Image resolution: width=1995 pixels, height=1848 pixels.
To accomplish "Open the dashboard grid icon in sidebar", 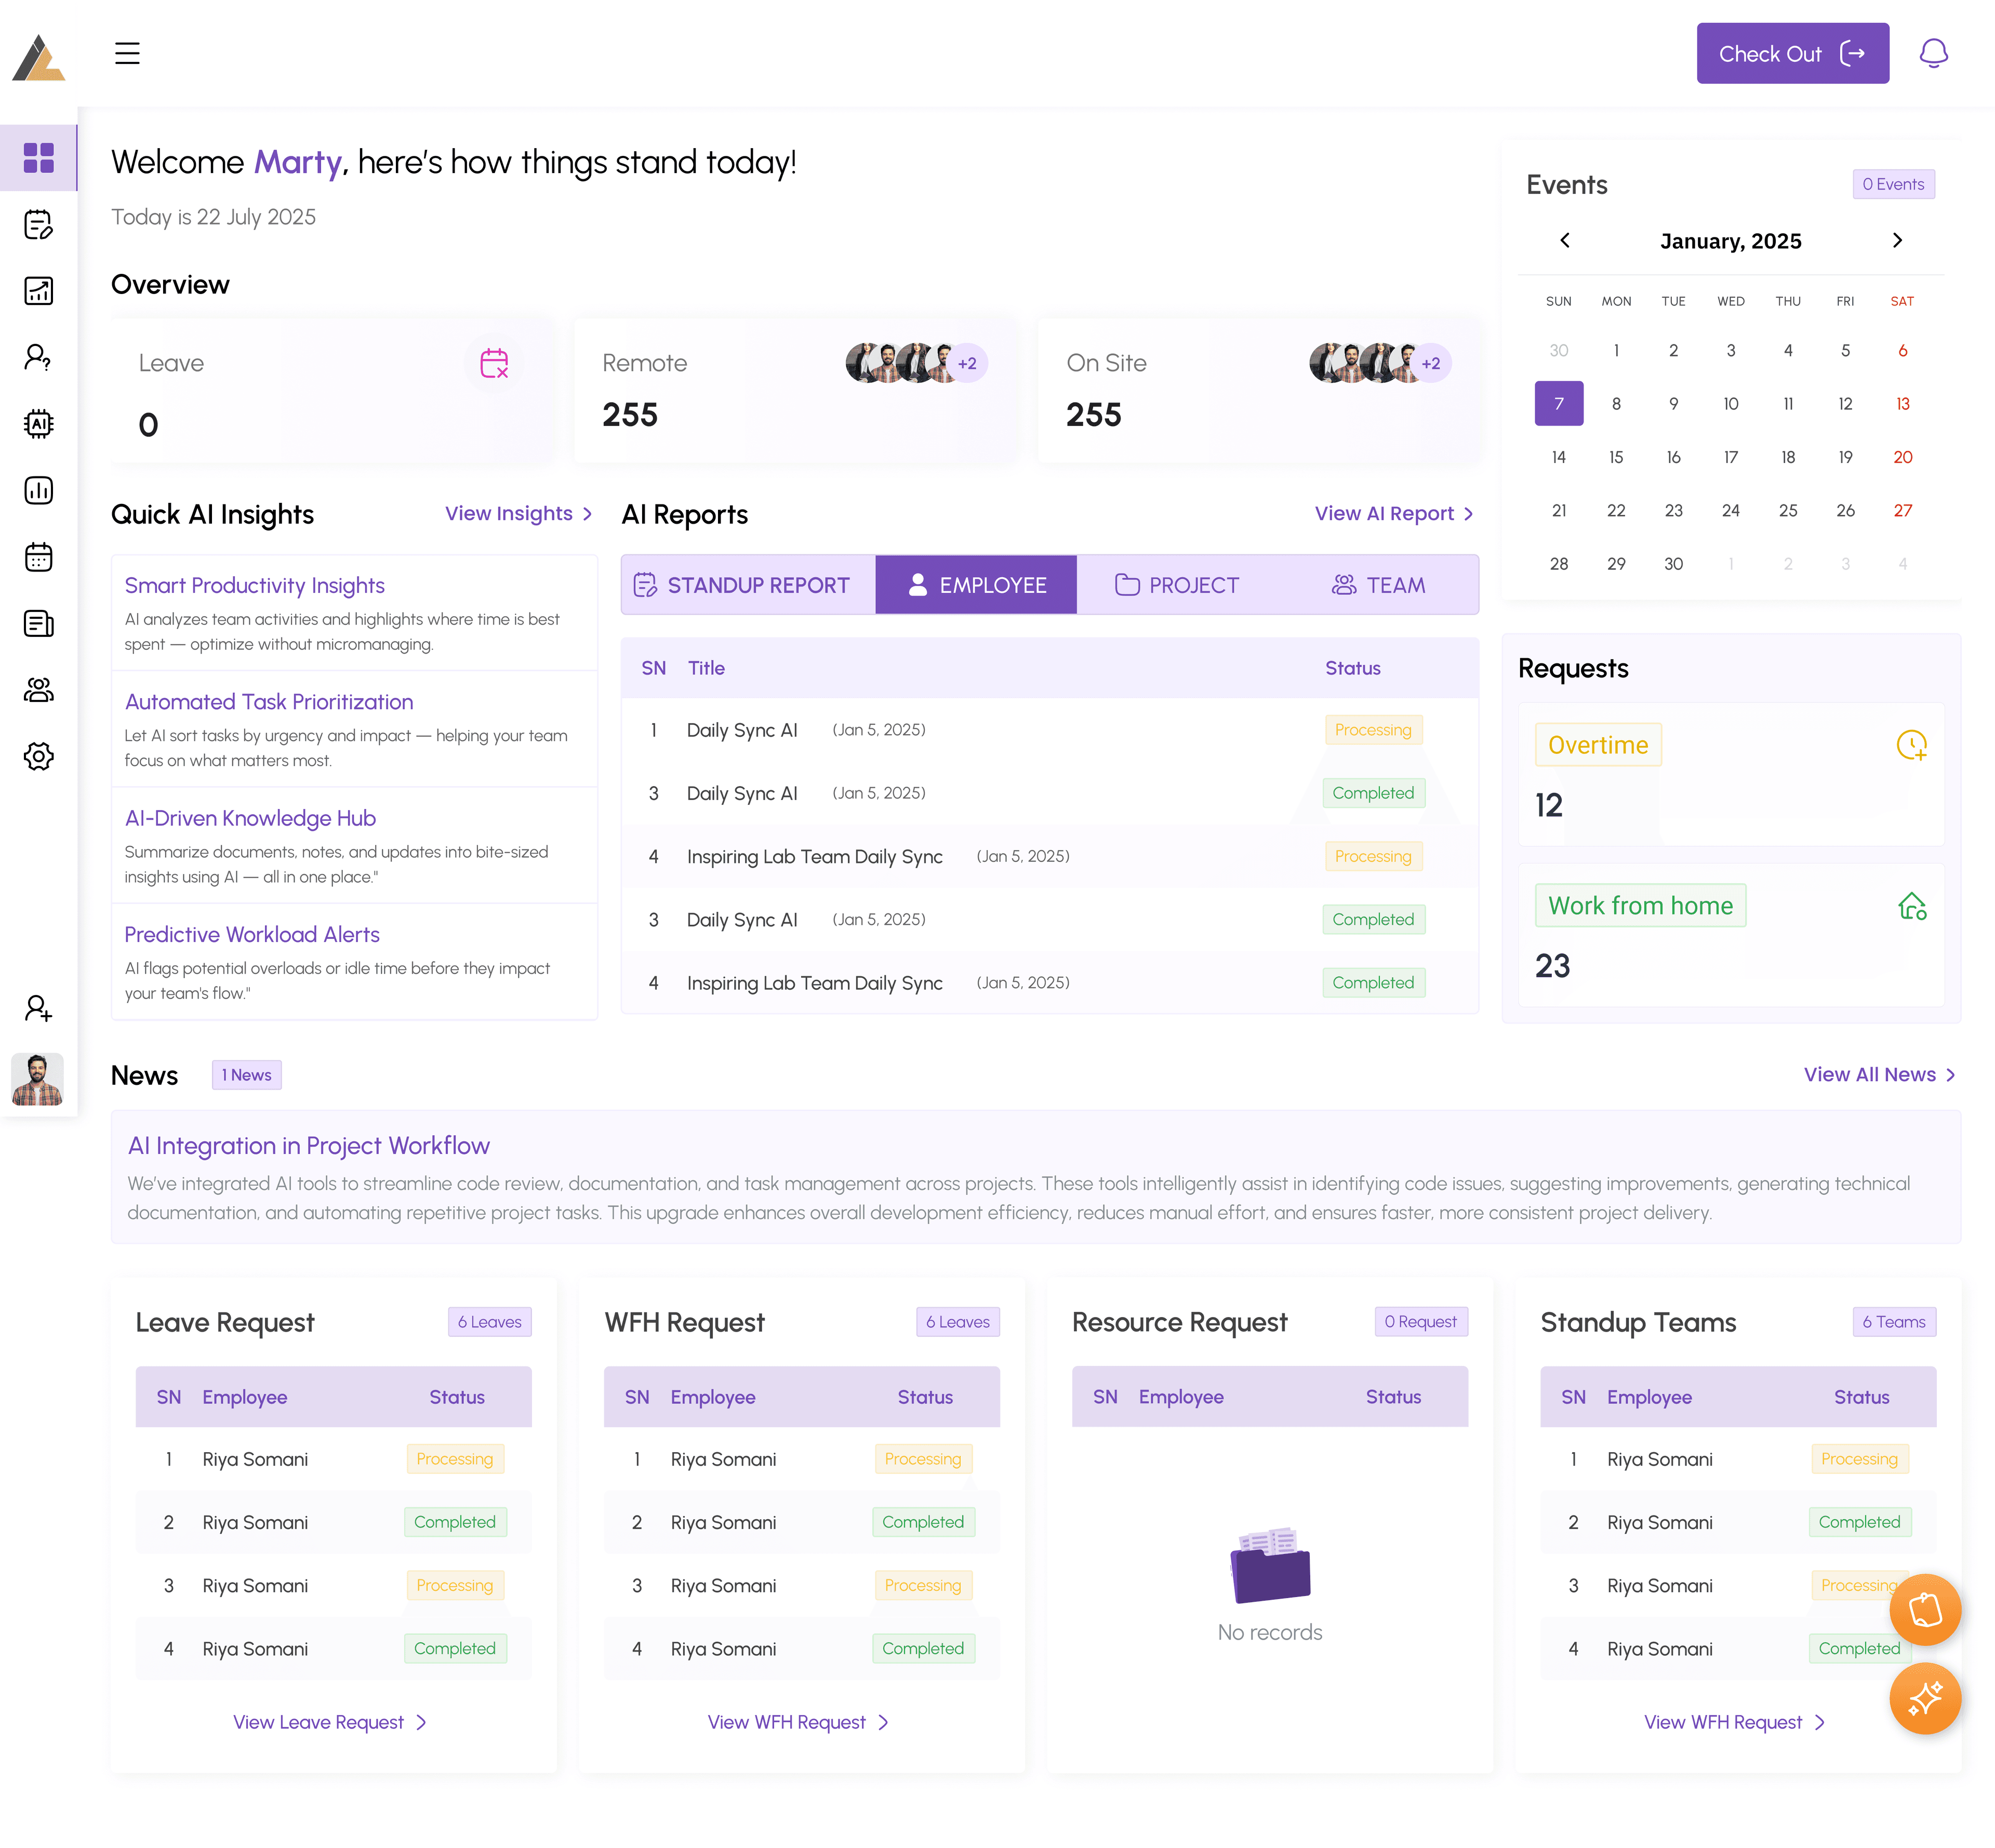I will click(x=38, y=158).
